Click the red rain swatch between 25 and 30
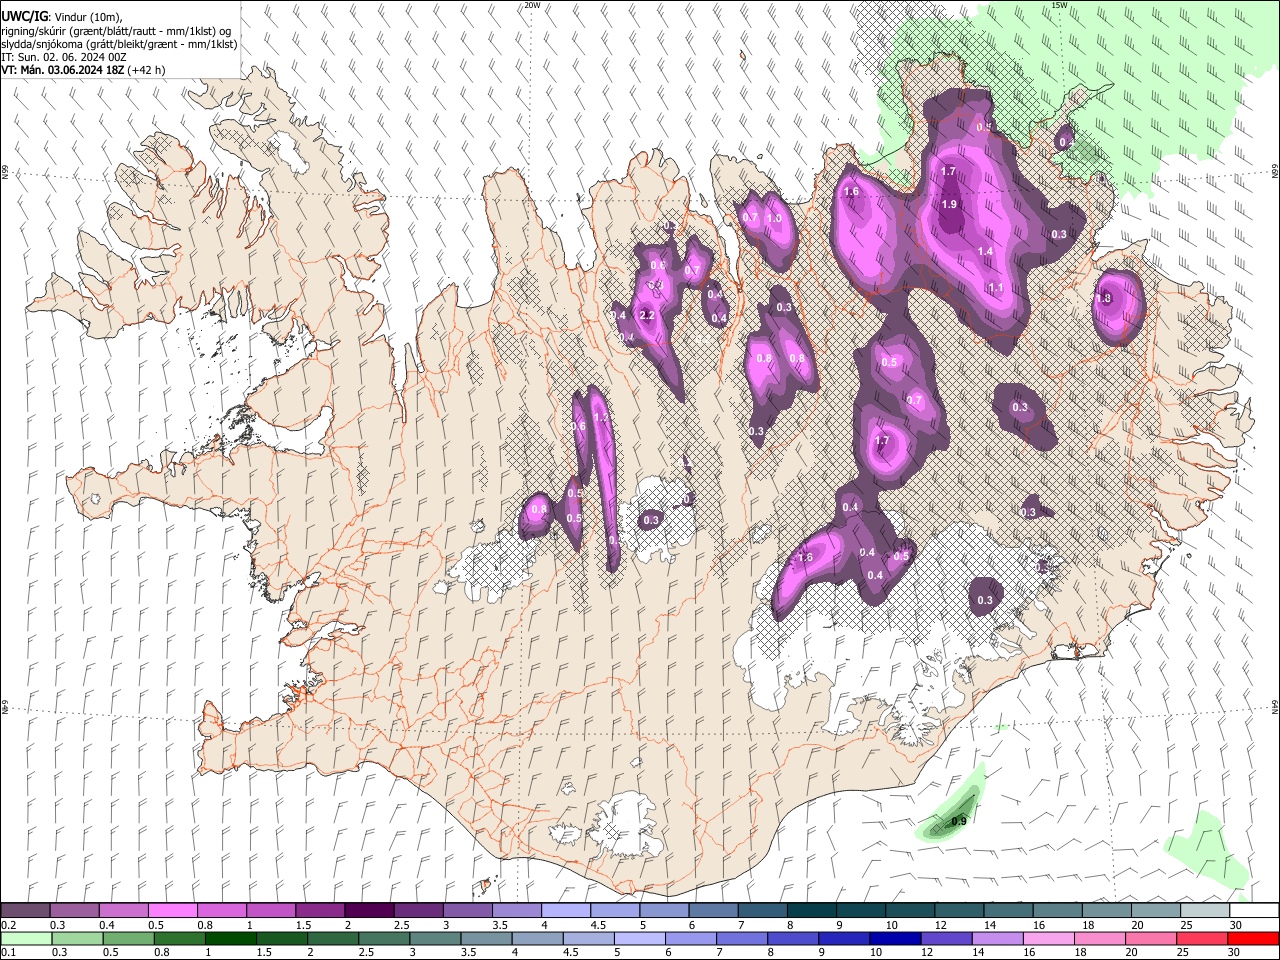The image size is (1280, 960). tap(1201, 938)
